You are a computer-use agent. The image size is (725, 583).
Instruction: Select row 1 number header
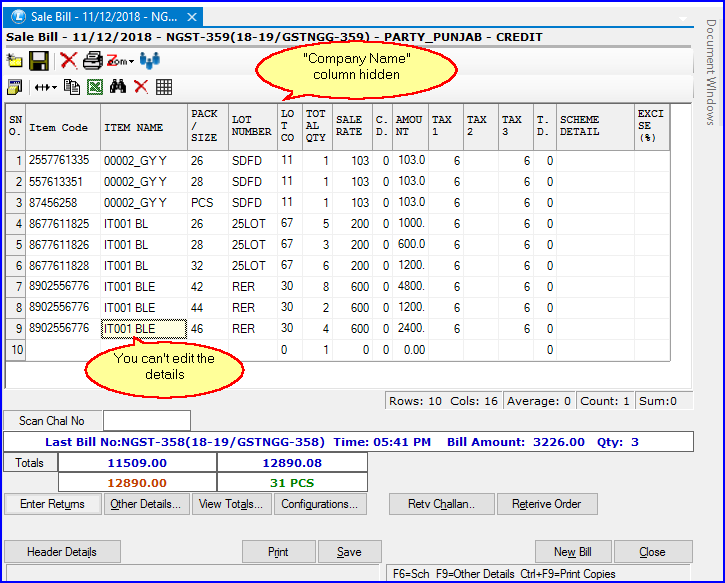coord(16,161)
